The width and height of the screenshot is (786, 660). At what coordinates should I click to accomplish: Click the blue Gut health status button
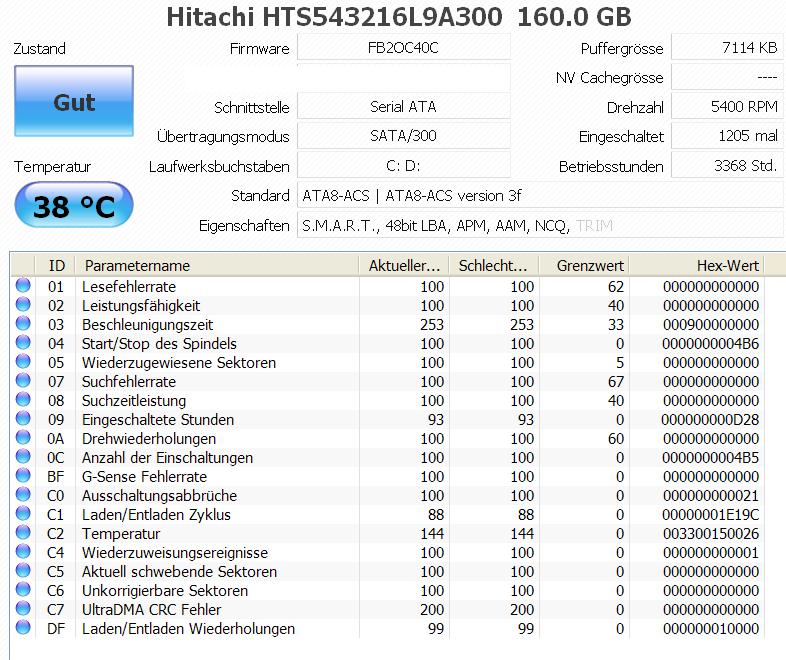point(74,101)
